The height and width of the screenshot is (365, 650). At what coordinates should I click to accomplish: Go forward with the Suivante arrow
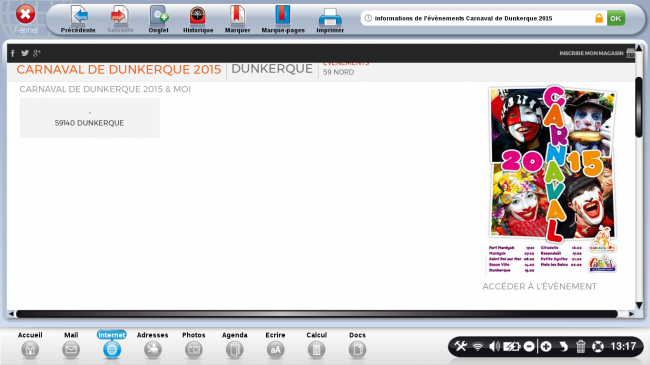pos(120,19)
